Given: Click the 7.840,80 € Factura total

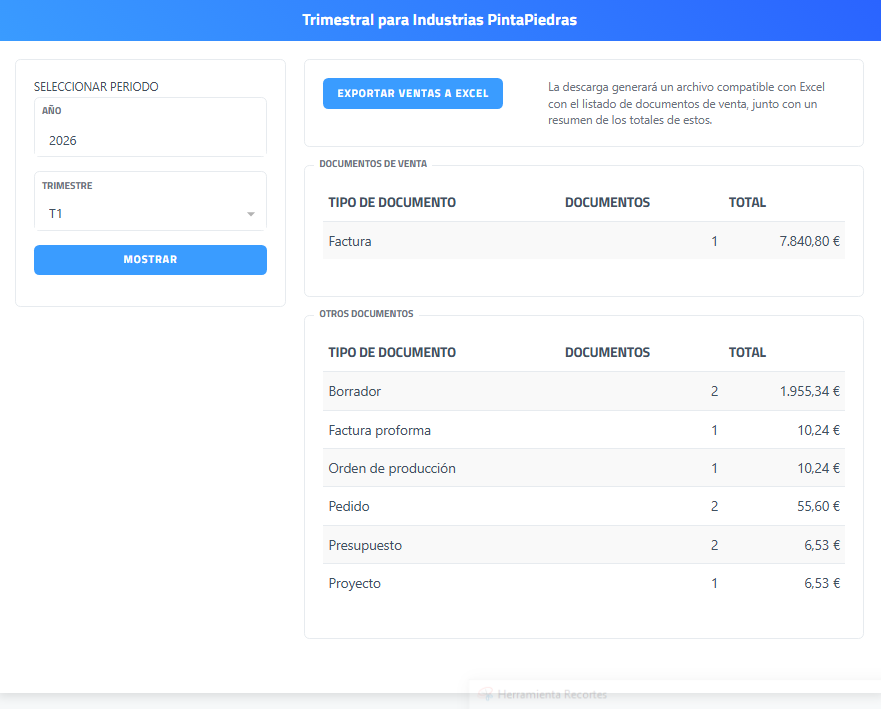Looking at the screenshot, I should coord(809,241).
